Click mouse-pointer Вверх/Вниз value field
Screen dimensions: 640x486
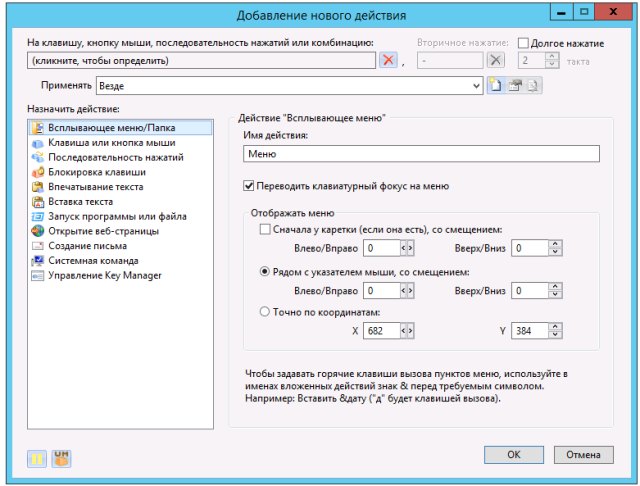point(530,291)
